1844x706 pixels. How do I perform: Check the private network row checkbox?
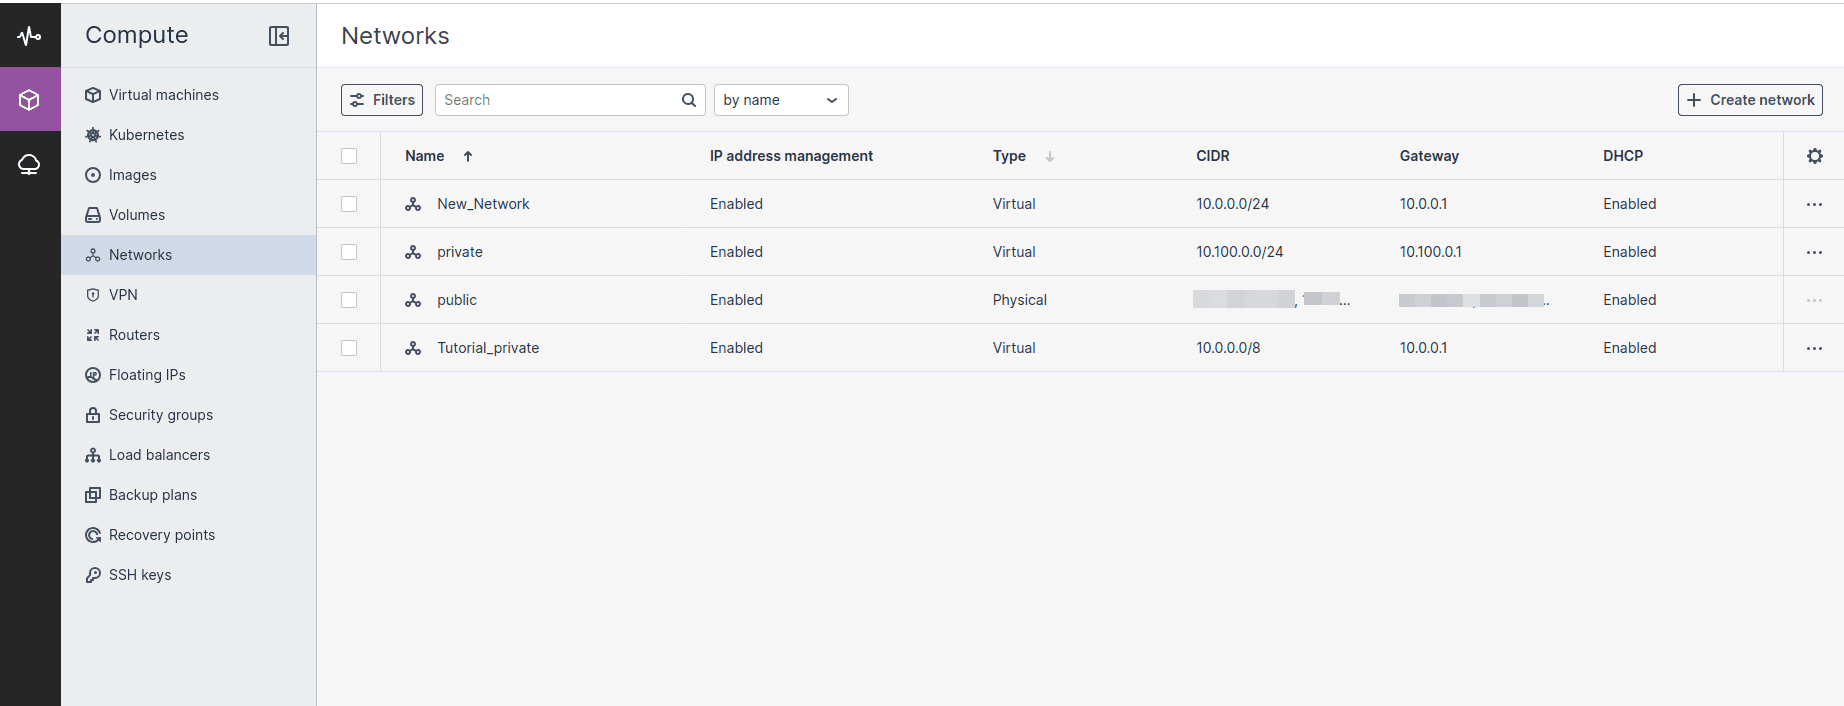pyautogui.click(x=349, y=252)
